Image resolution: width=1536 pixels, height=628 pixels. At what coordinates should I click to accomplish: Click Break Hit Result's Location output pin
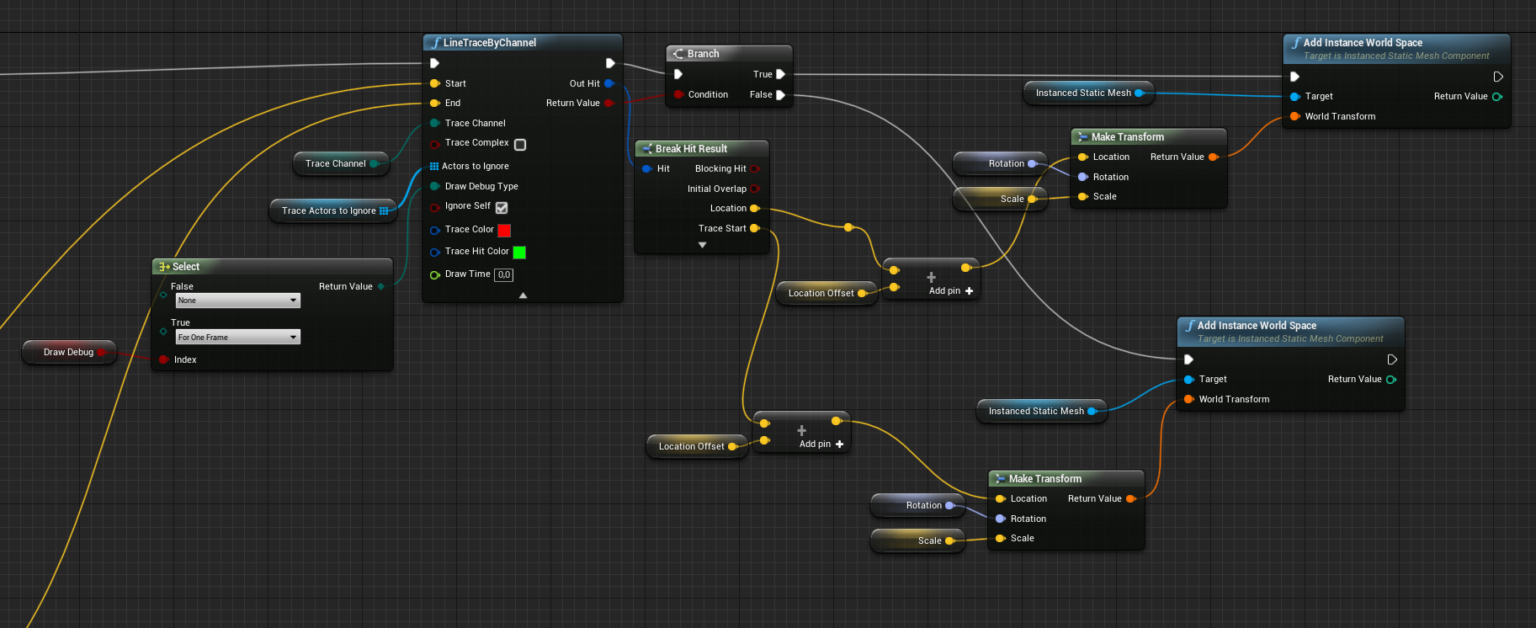[754, 208]
